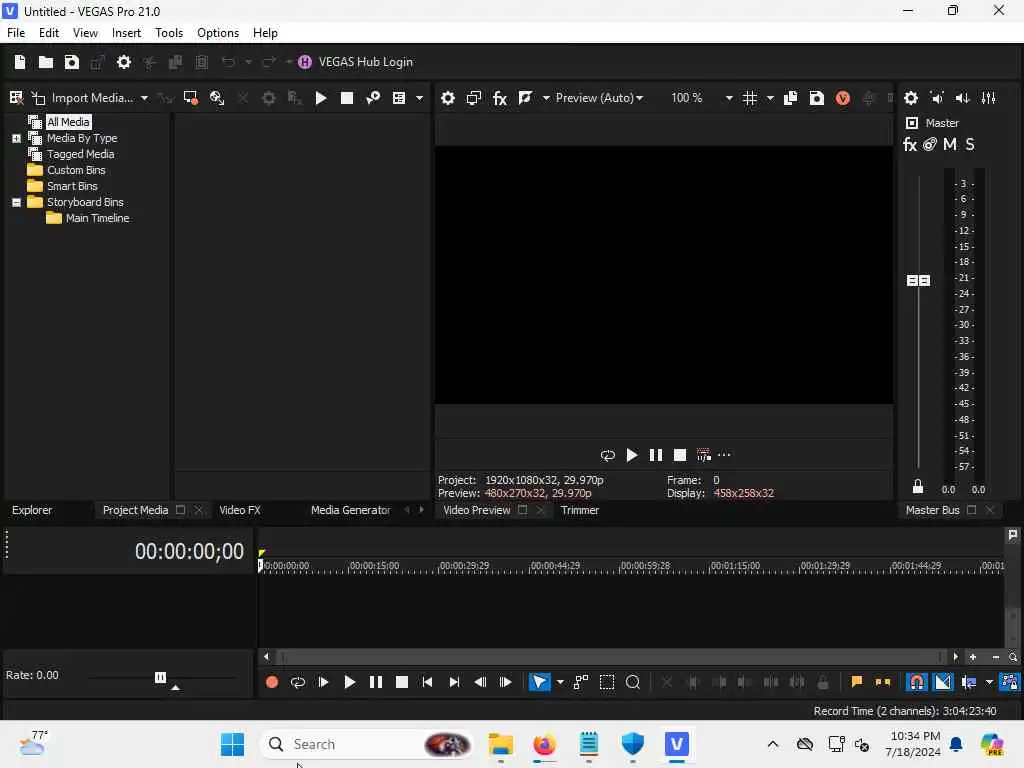
Task: Save the project using the toolbar disk icon
Action: point(72,62)
